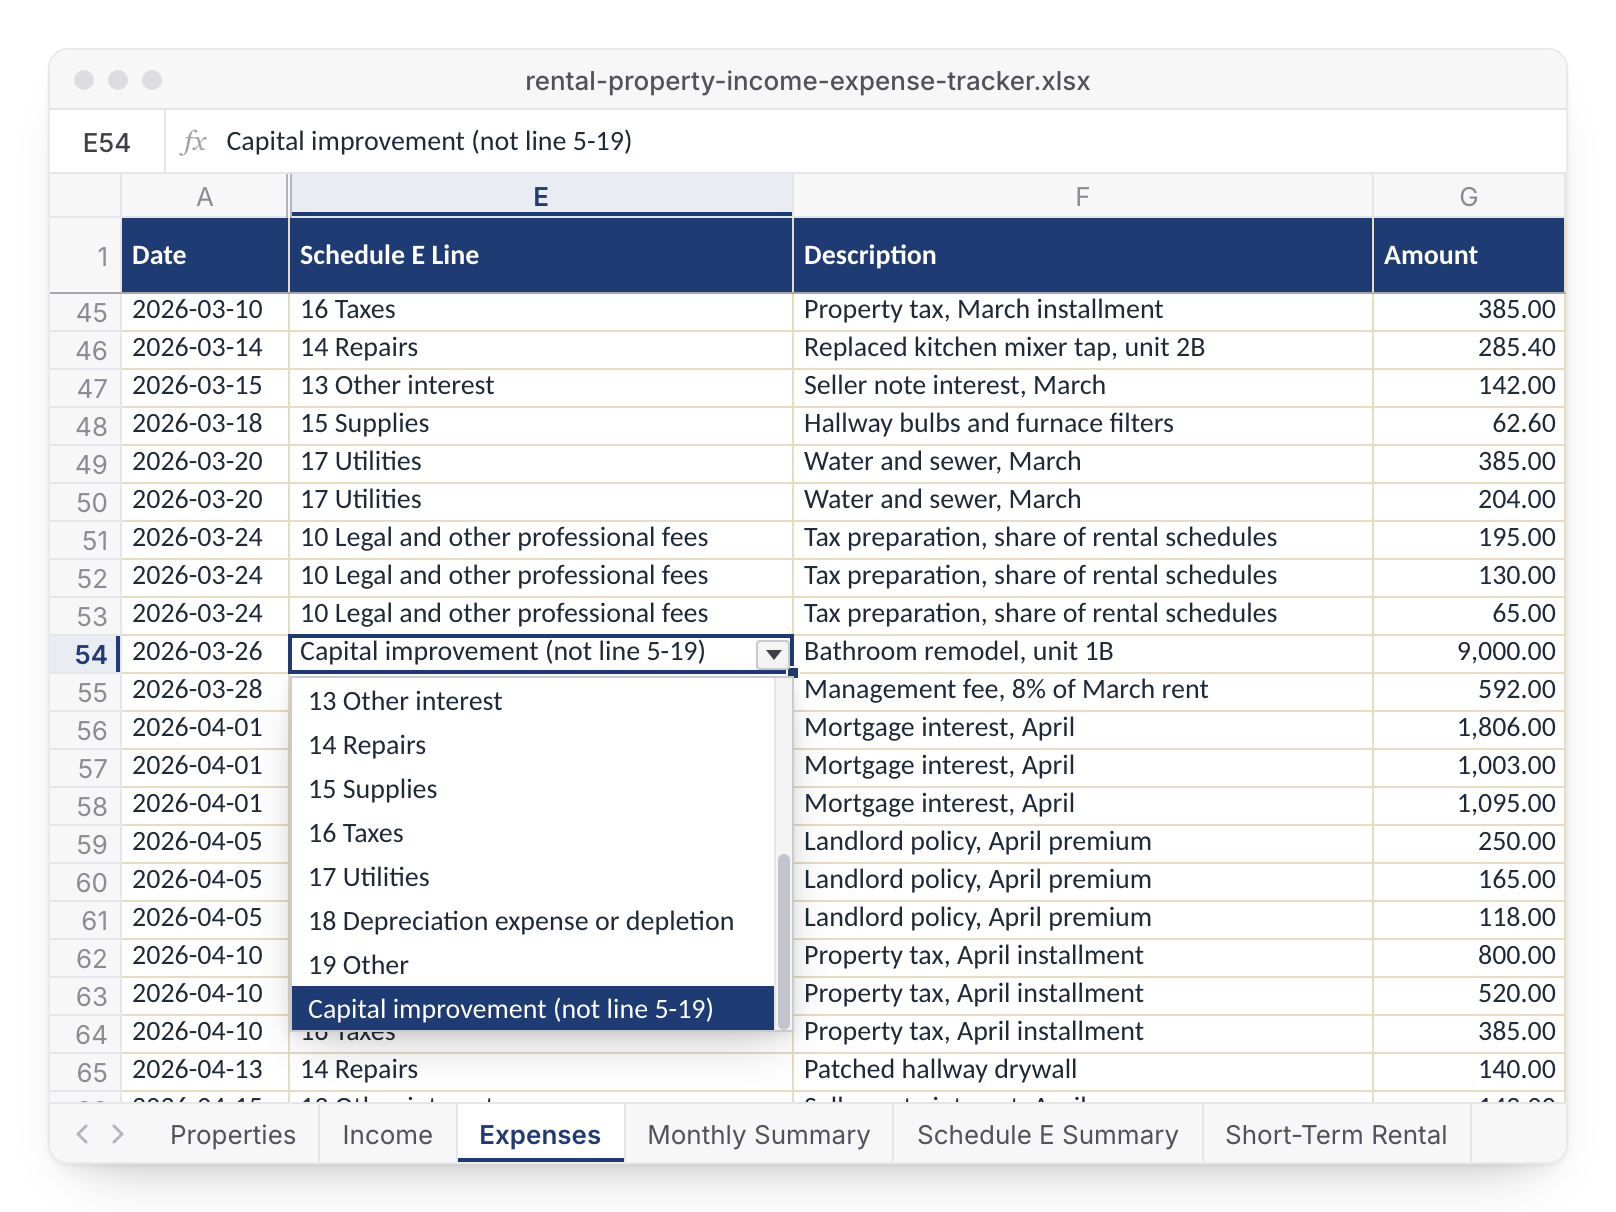Select 'Hallway bulbs and furnace filters' cell

coord(1083,424)
